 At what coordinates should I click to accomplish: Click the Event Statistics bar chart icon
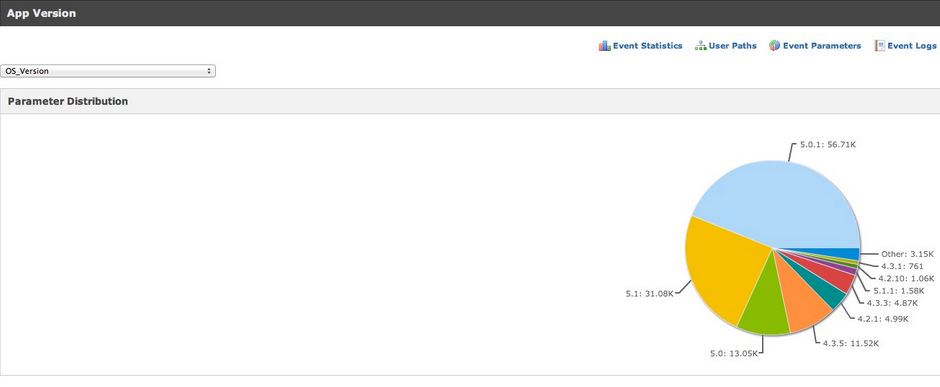coord(604,46)
